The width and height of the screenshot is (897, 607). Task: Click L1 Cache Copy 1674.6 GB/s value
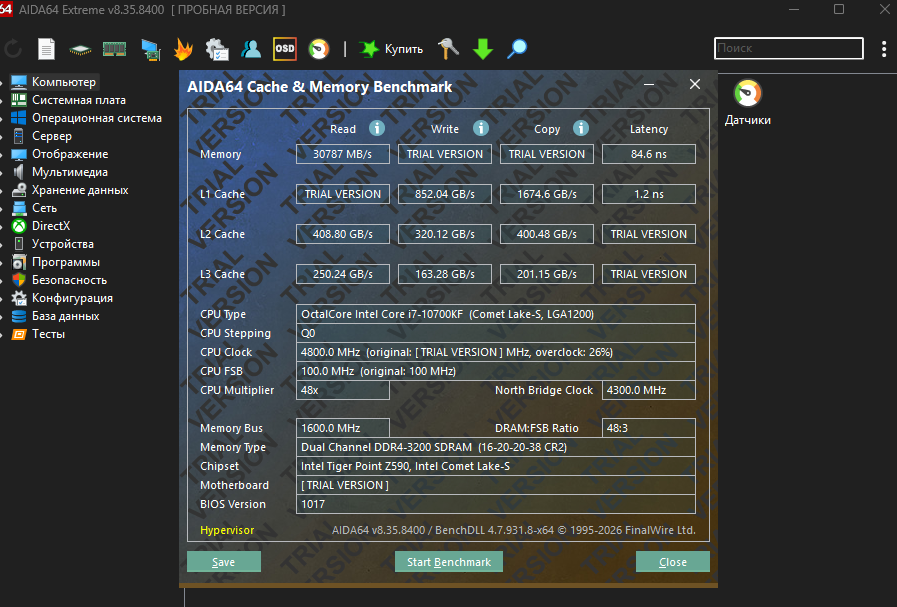(547, 194)
